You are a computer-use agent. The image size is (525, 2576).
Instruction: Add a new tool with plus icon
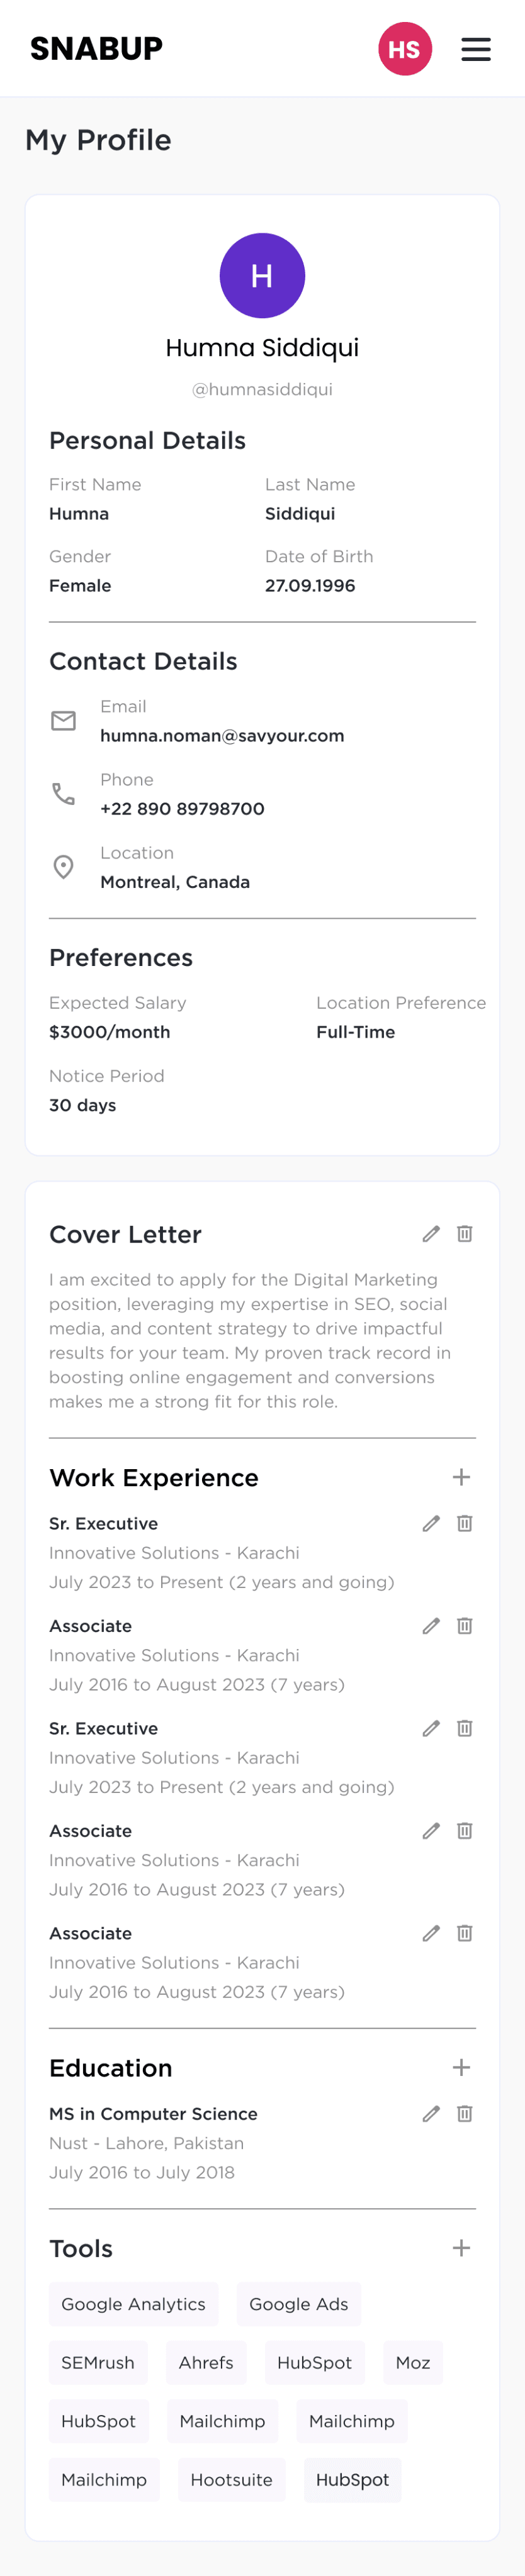[x=462, y=2248]
